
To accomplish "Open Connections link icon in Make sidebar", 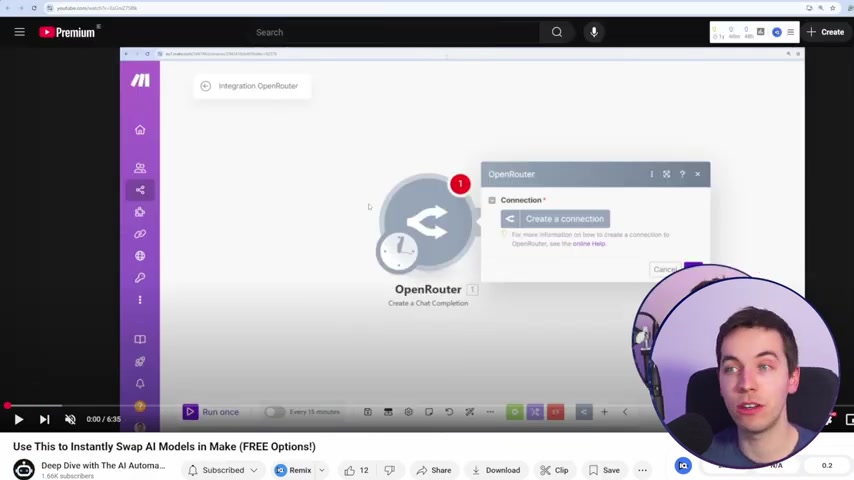I will pos(140,234).
